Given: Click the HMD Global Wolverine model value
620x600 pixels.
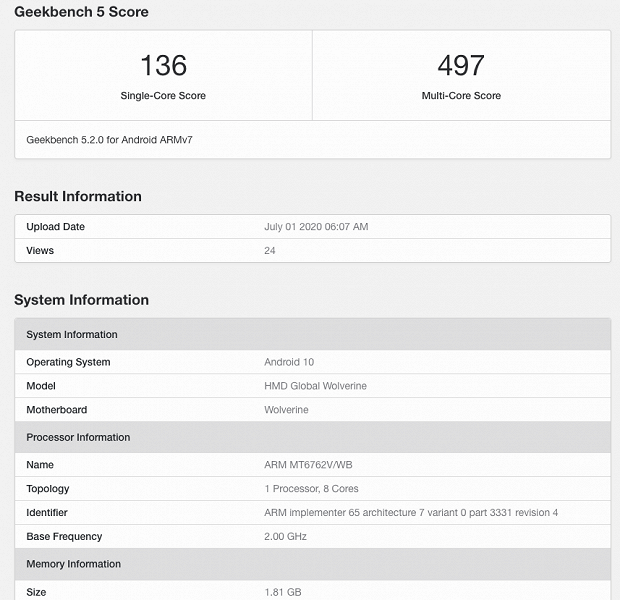Looking at the screenshot, I should point(315,386).
